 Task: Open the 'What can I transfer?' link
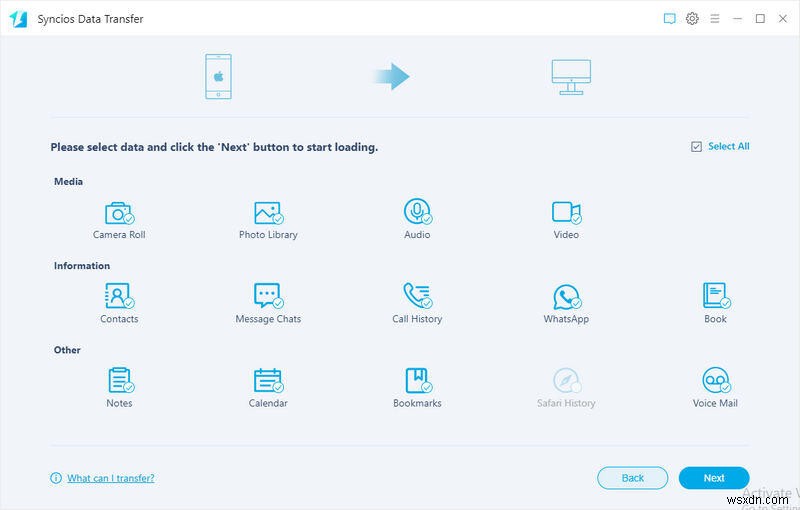[111, 478]
